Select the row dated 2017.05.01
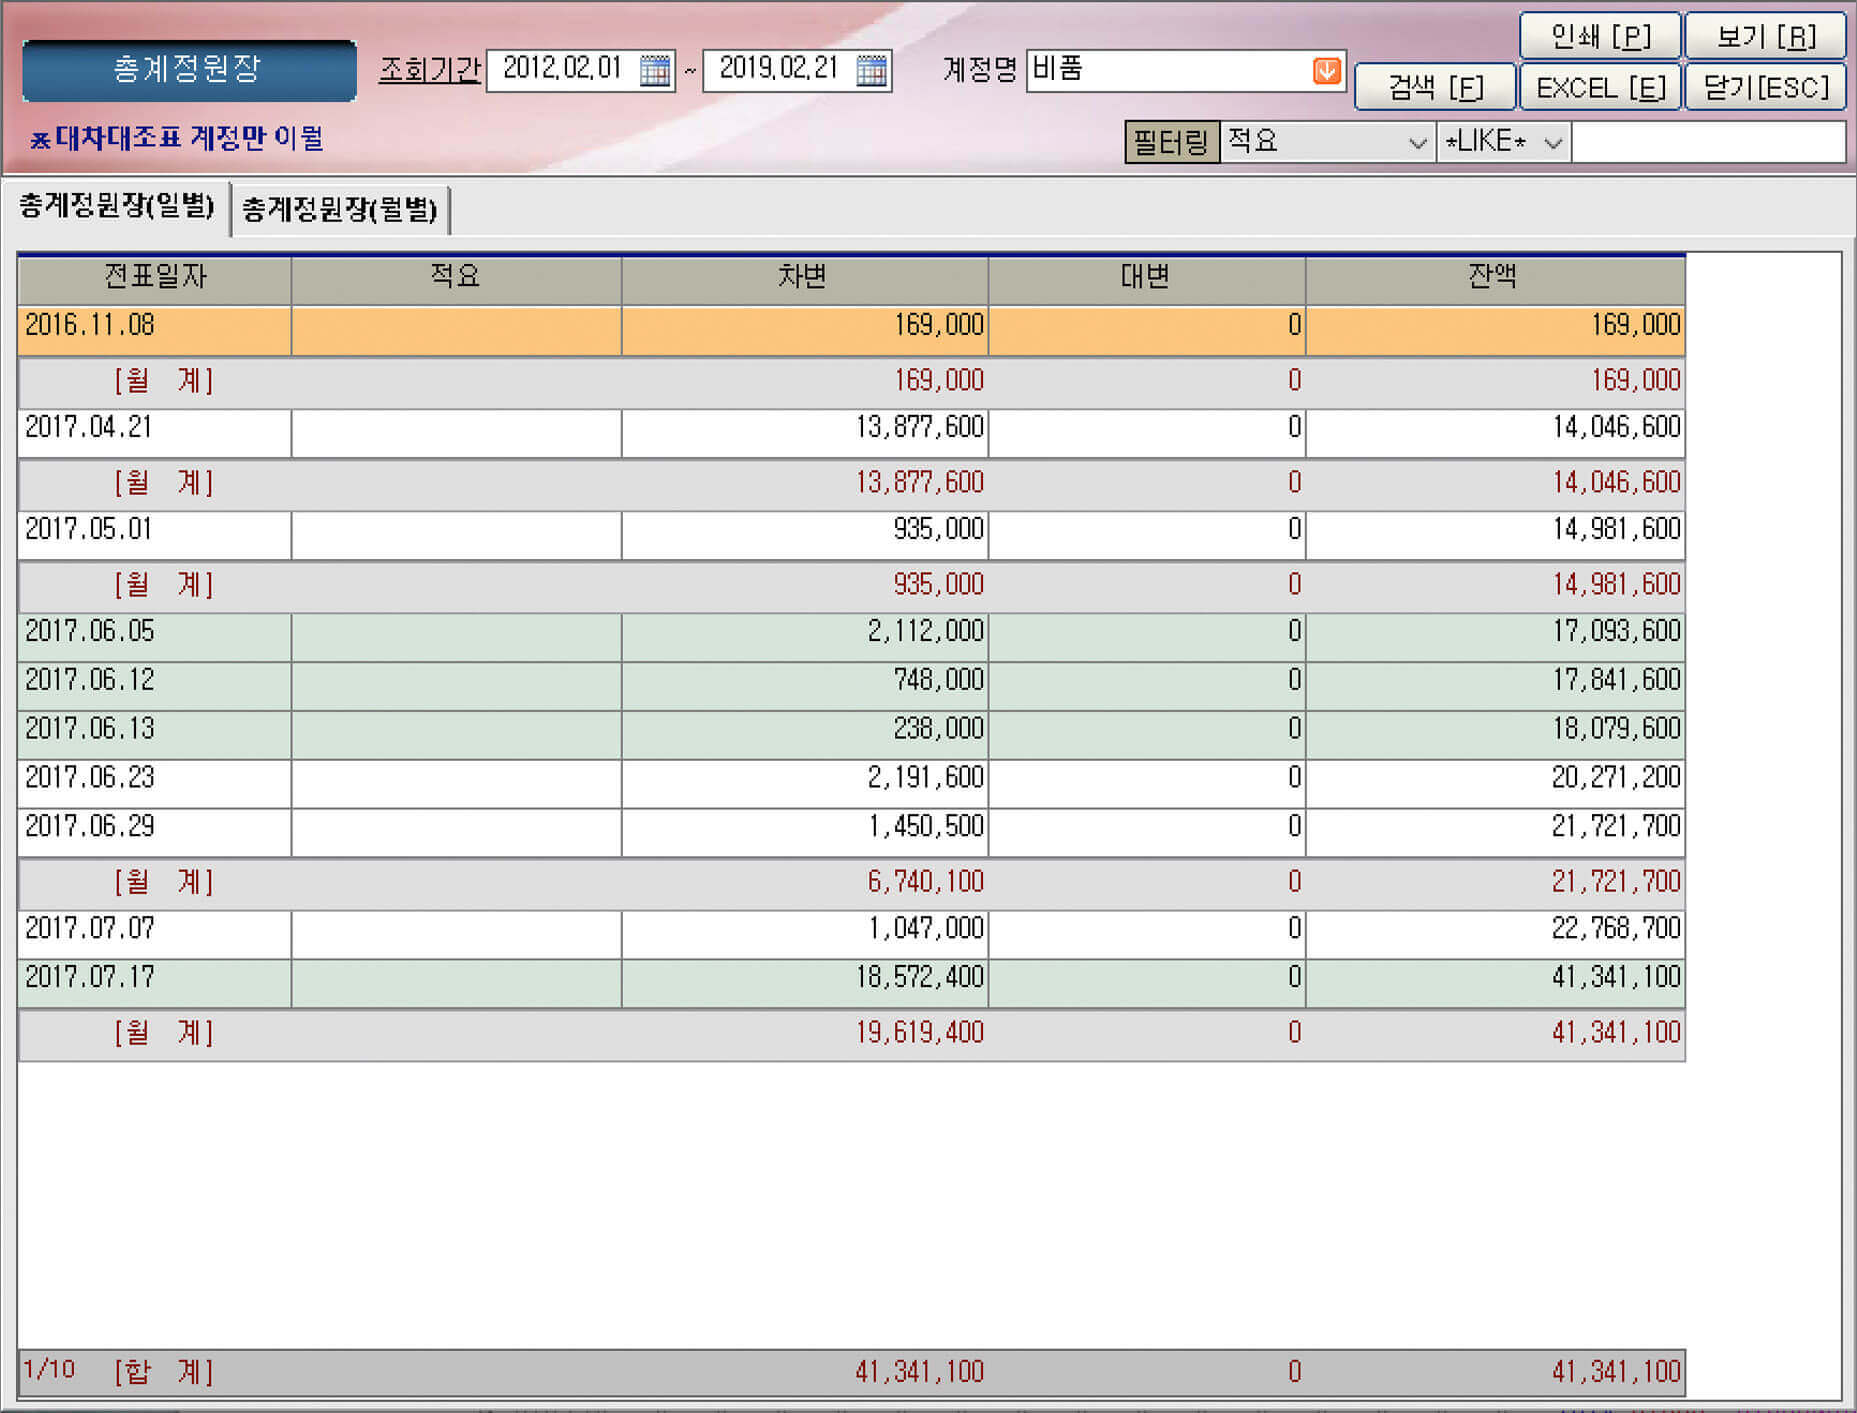 [851, 535]
